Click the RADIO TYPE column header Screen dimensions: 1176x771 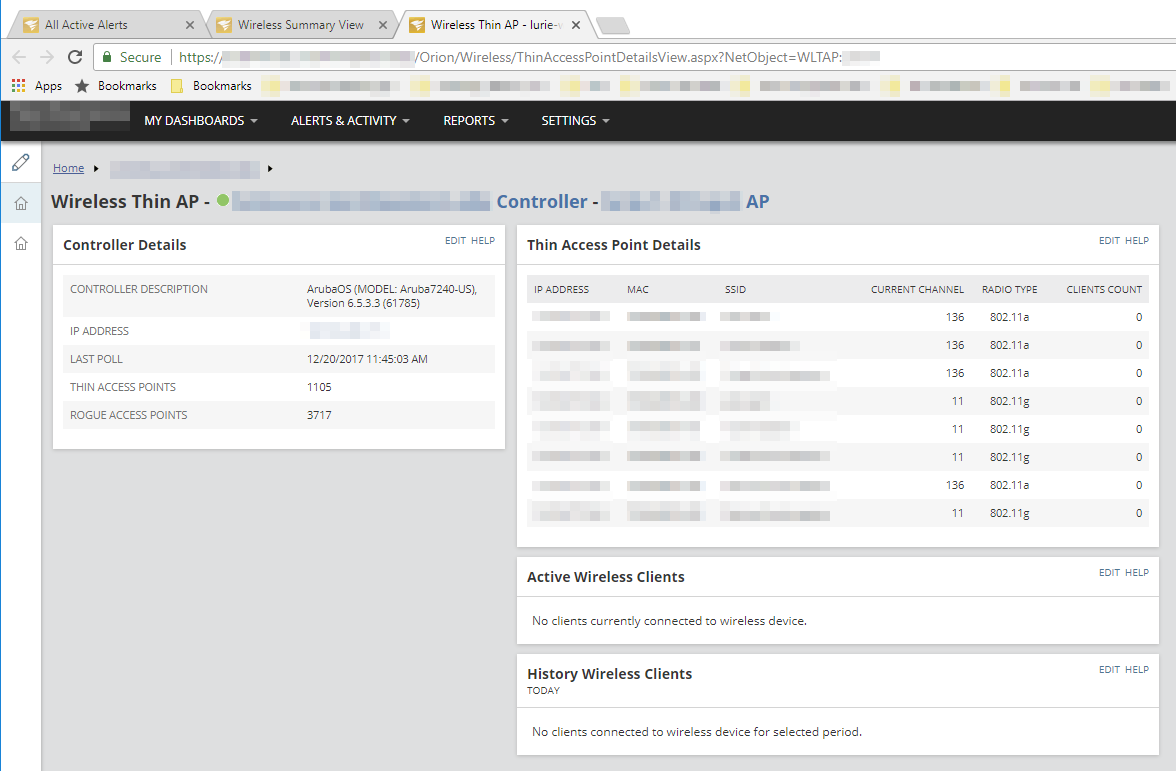(x=1010, y=290)
